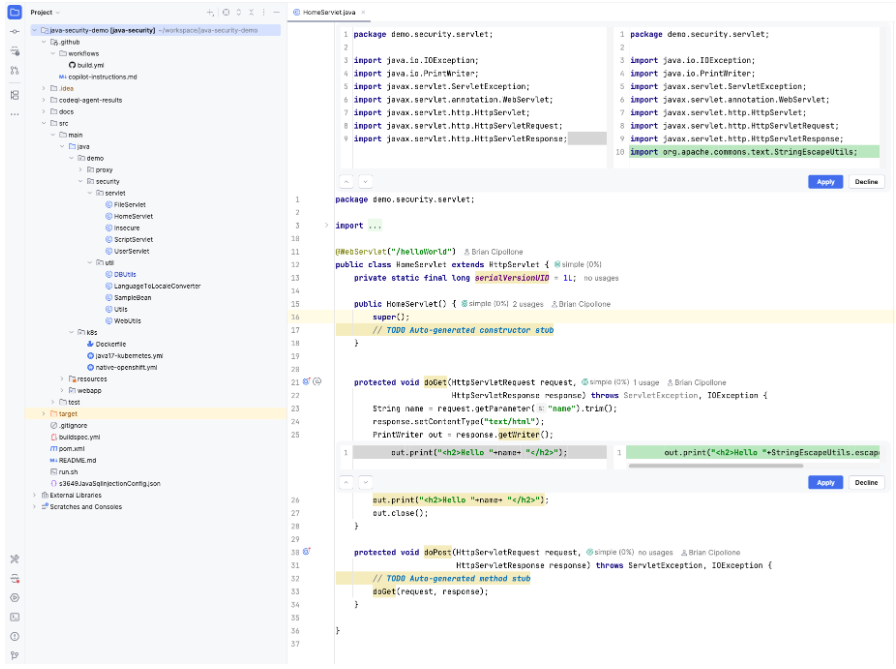Open the Git branches tool window

(15, 655)
